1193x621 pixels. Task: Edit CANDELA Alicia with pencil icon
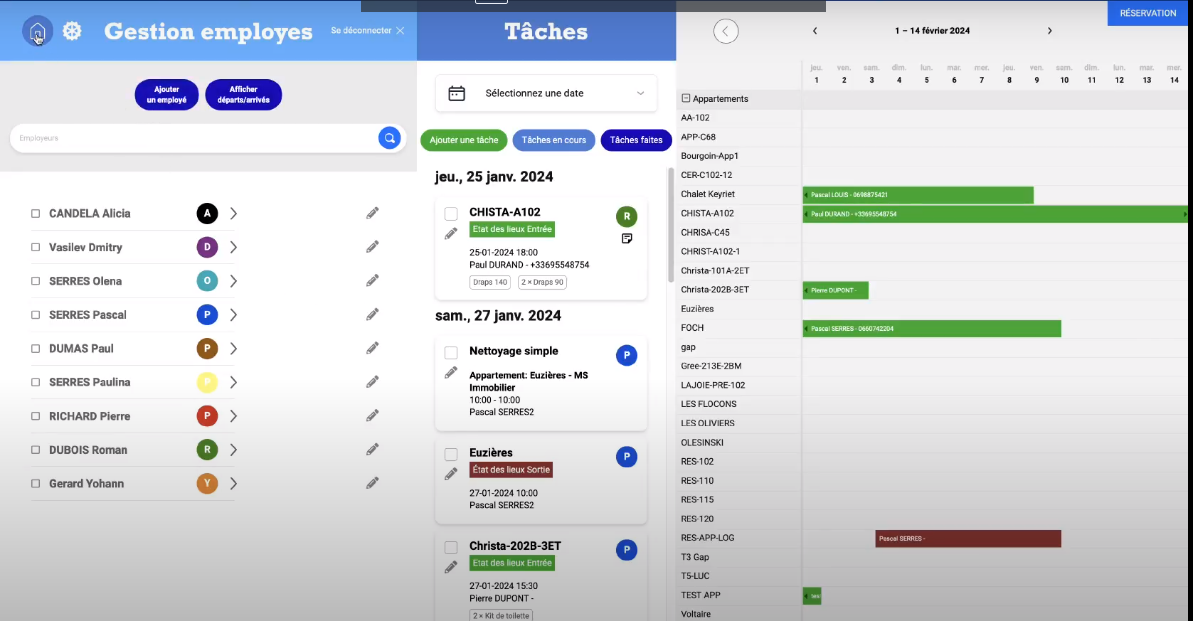372,213
